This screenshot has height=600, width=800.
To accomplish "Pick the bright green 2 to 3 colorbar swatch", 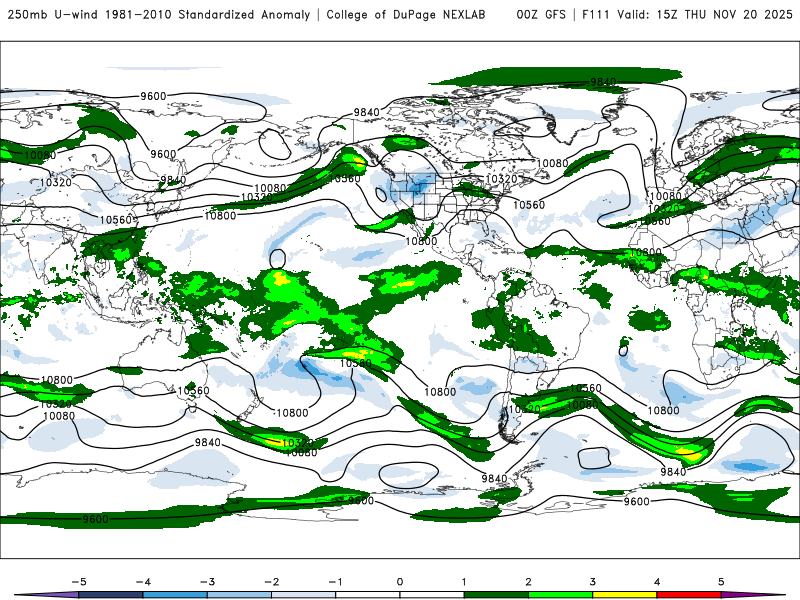I will [561, 595].
